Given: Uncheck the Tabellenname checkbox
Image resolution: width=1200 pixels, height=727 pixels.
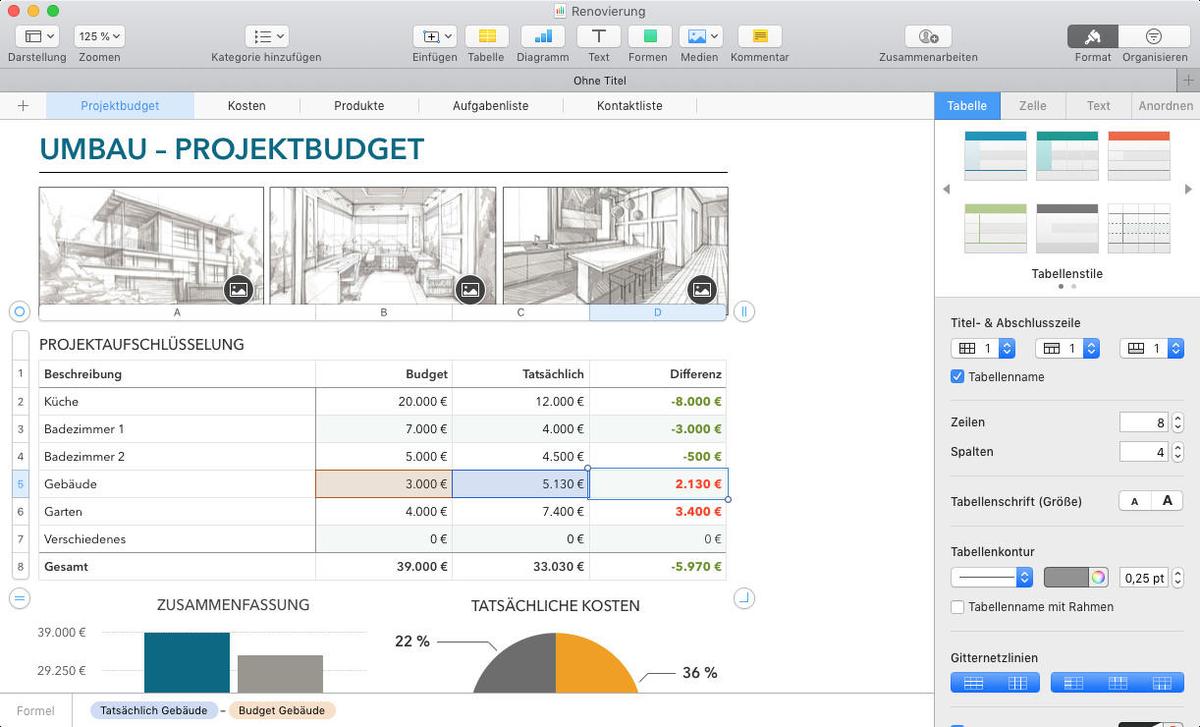Looking at the screenshot, I should click(x=957, y=377).
